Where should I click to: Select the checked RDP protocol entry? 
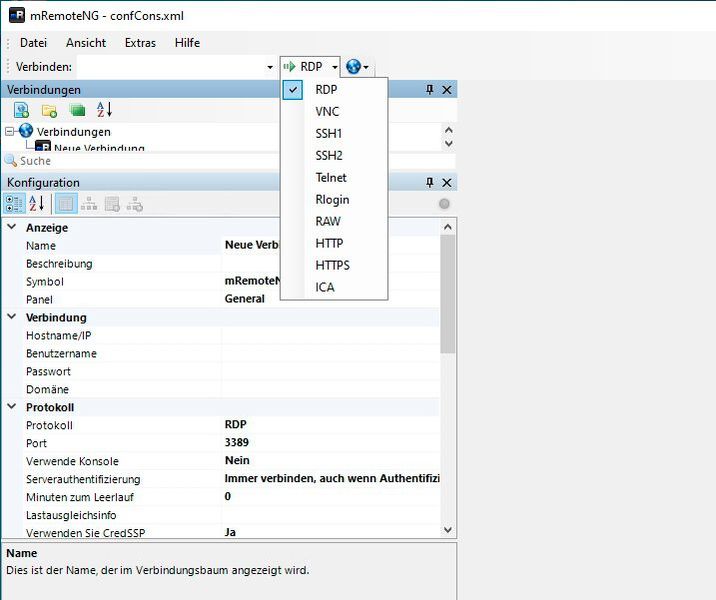[x=335, y=89]
